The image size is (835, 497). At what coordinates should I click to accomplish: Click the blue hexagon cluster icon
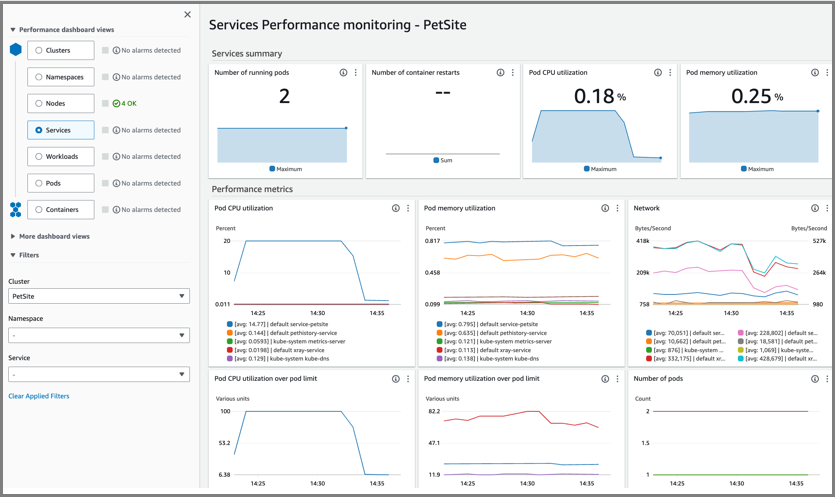click(x=15, y=50)
